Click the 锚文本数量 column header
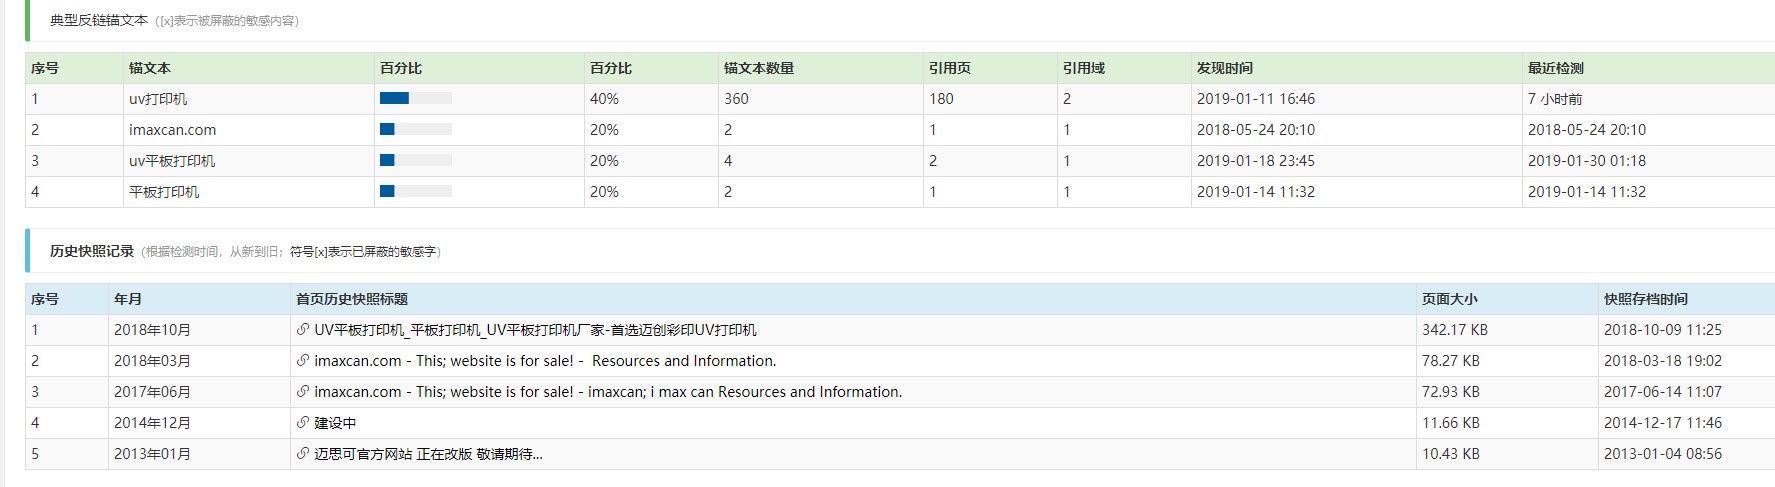Viewport: 1775px width, 487px height. click(758, 68)
